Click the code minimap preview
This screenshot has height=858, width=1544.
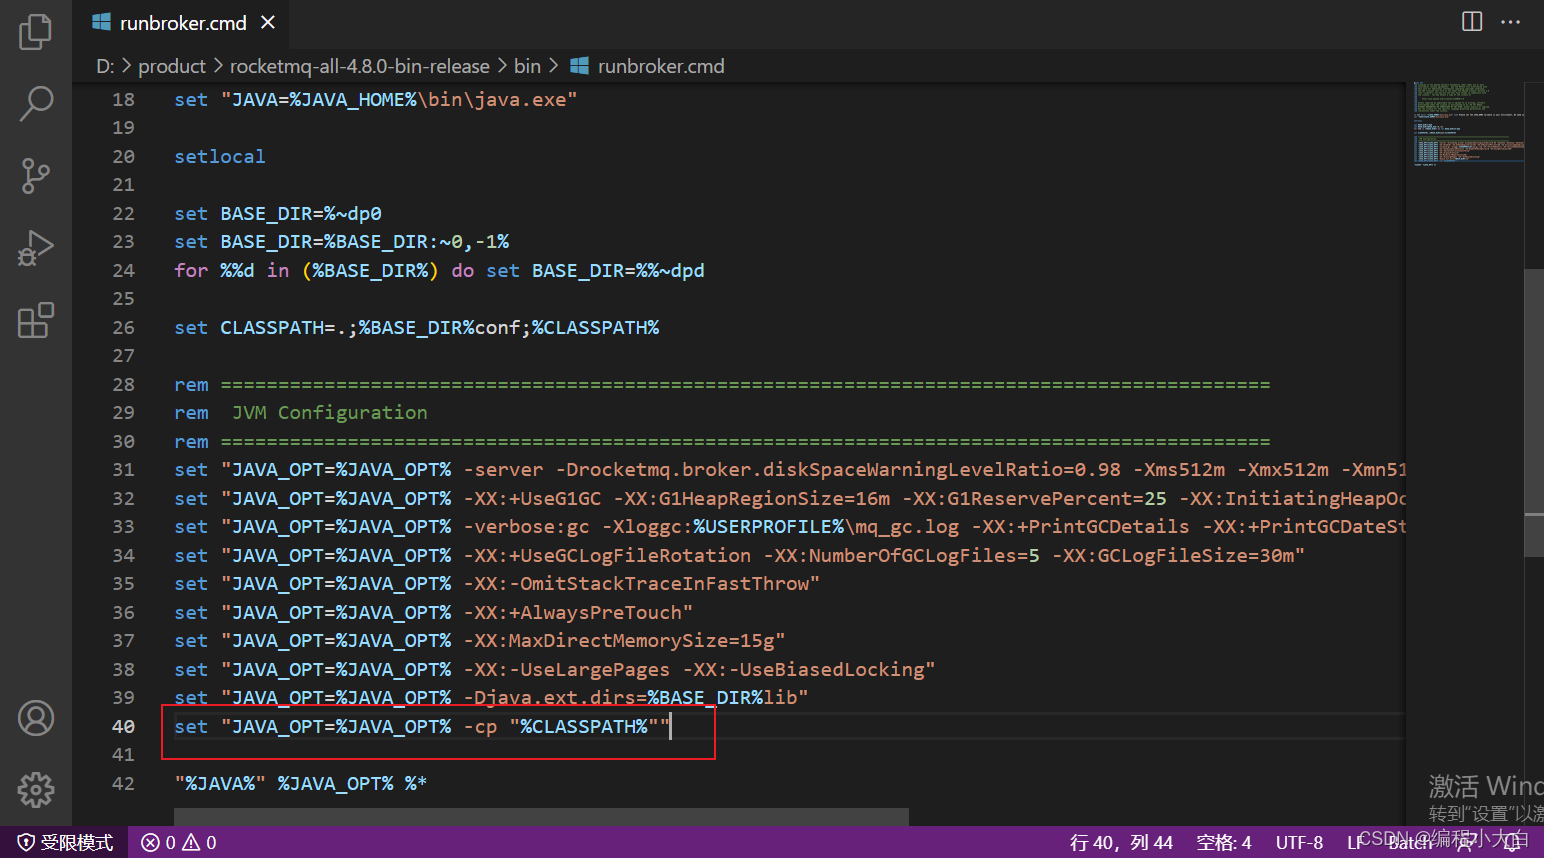point(1468,125)
